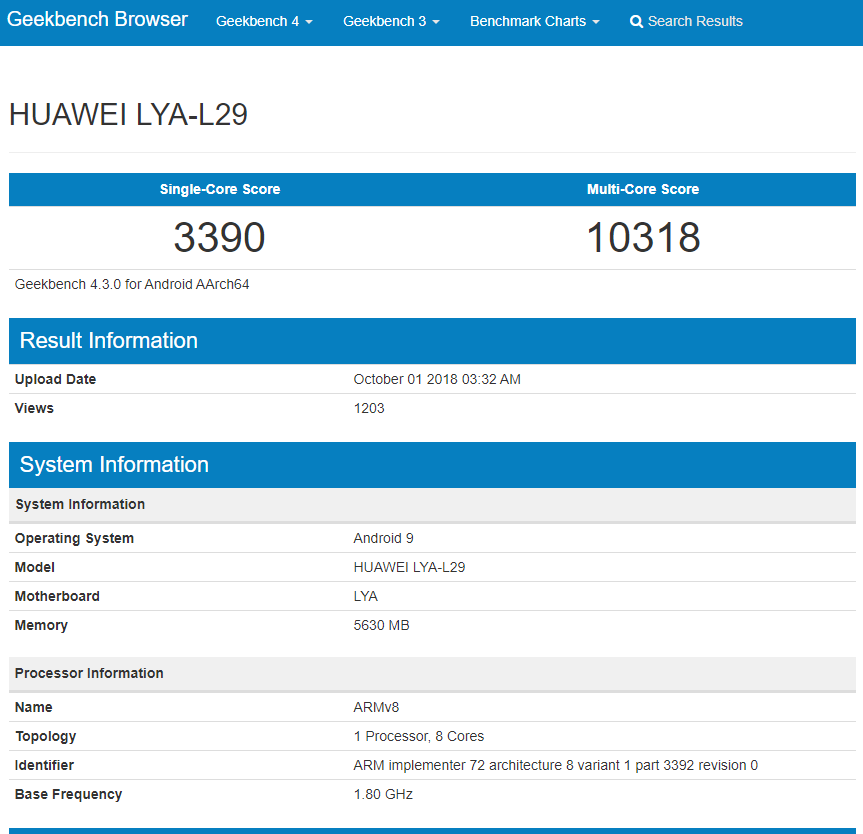Expand the Geekbench 3 dropdown menu
Viewport: 863px width, 834px height.
(x=391, y=21)
